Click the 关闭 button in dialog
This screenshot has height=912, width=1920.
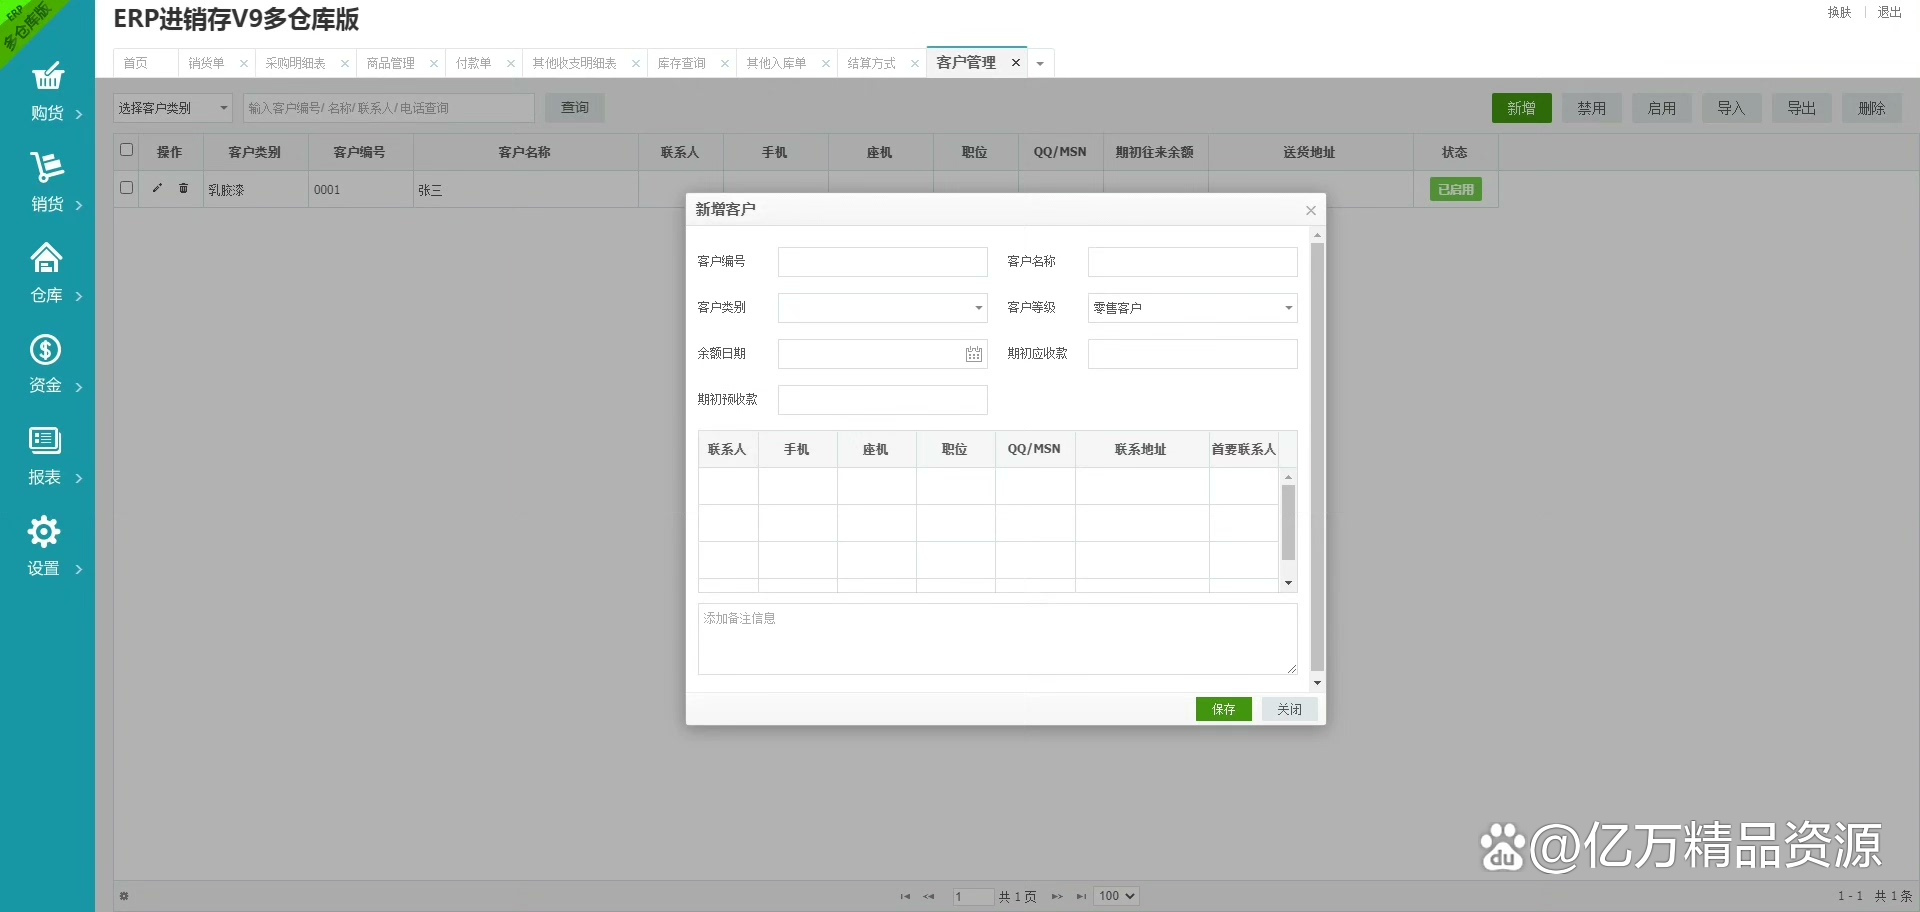pyautogui.click(x=1290, y=709)
